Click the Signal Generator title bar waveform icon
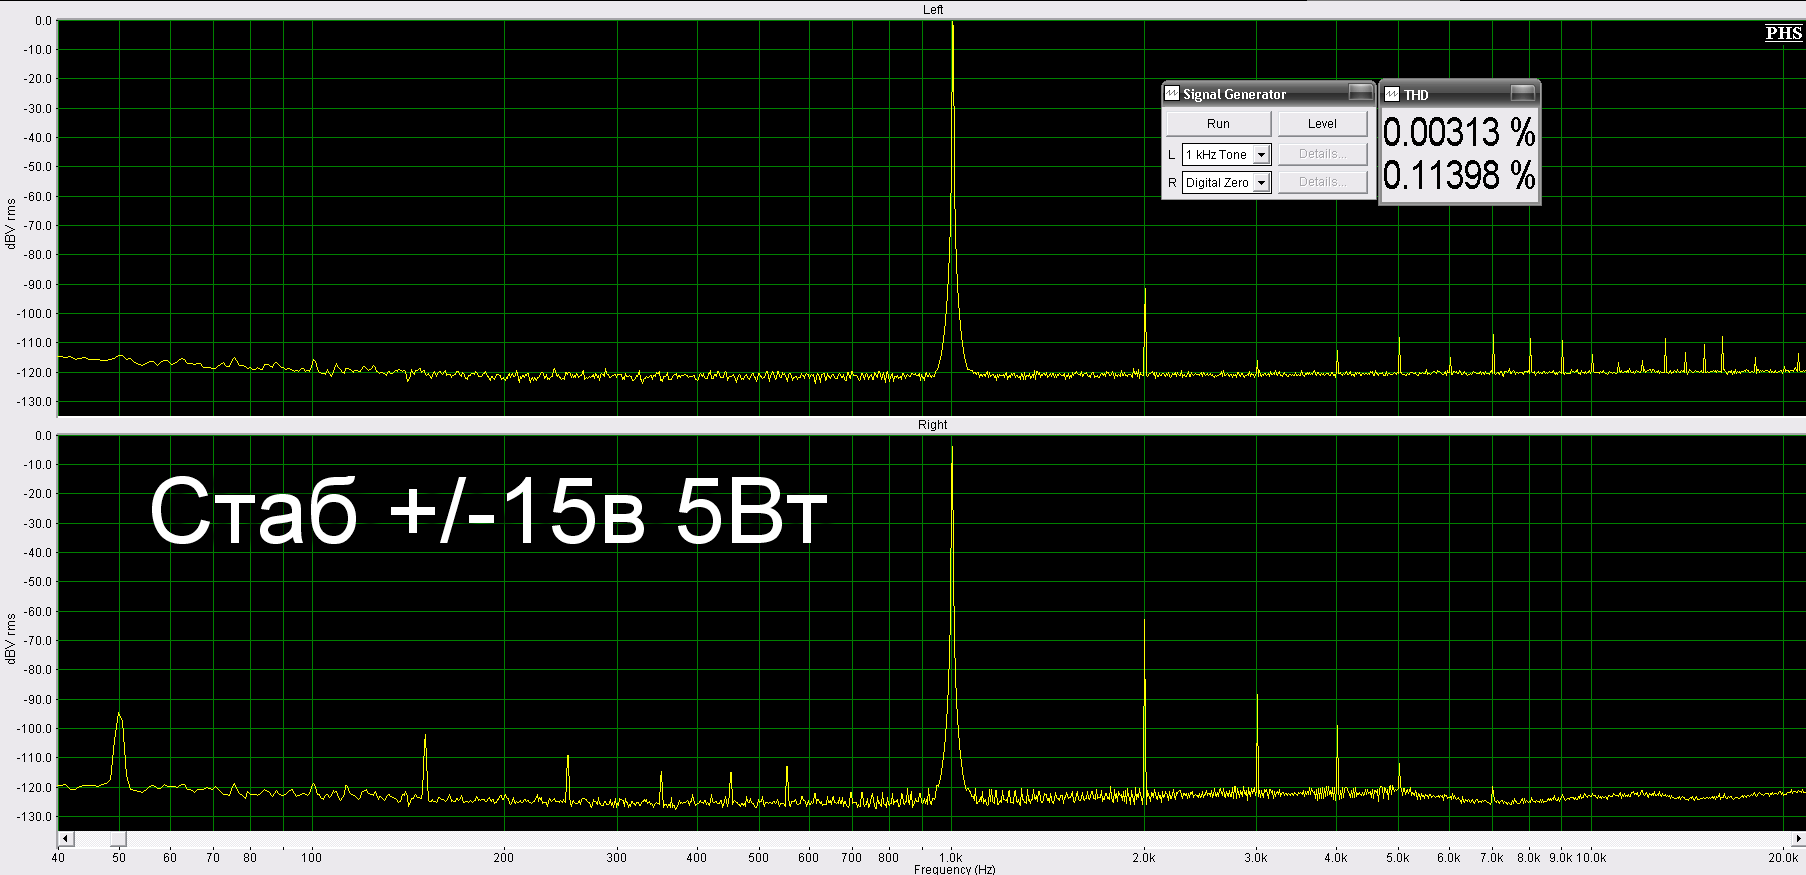 click(x=1172, y=93)
